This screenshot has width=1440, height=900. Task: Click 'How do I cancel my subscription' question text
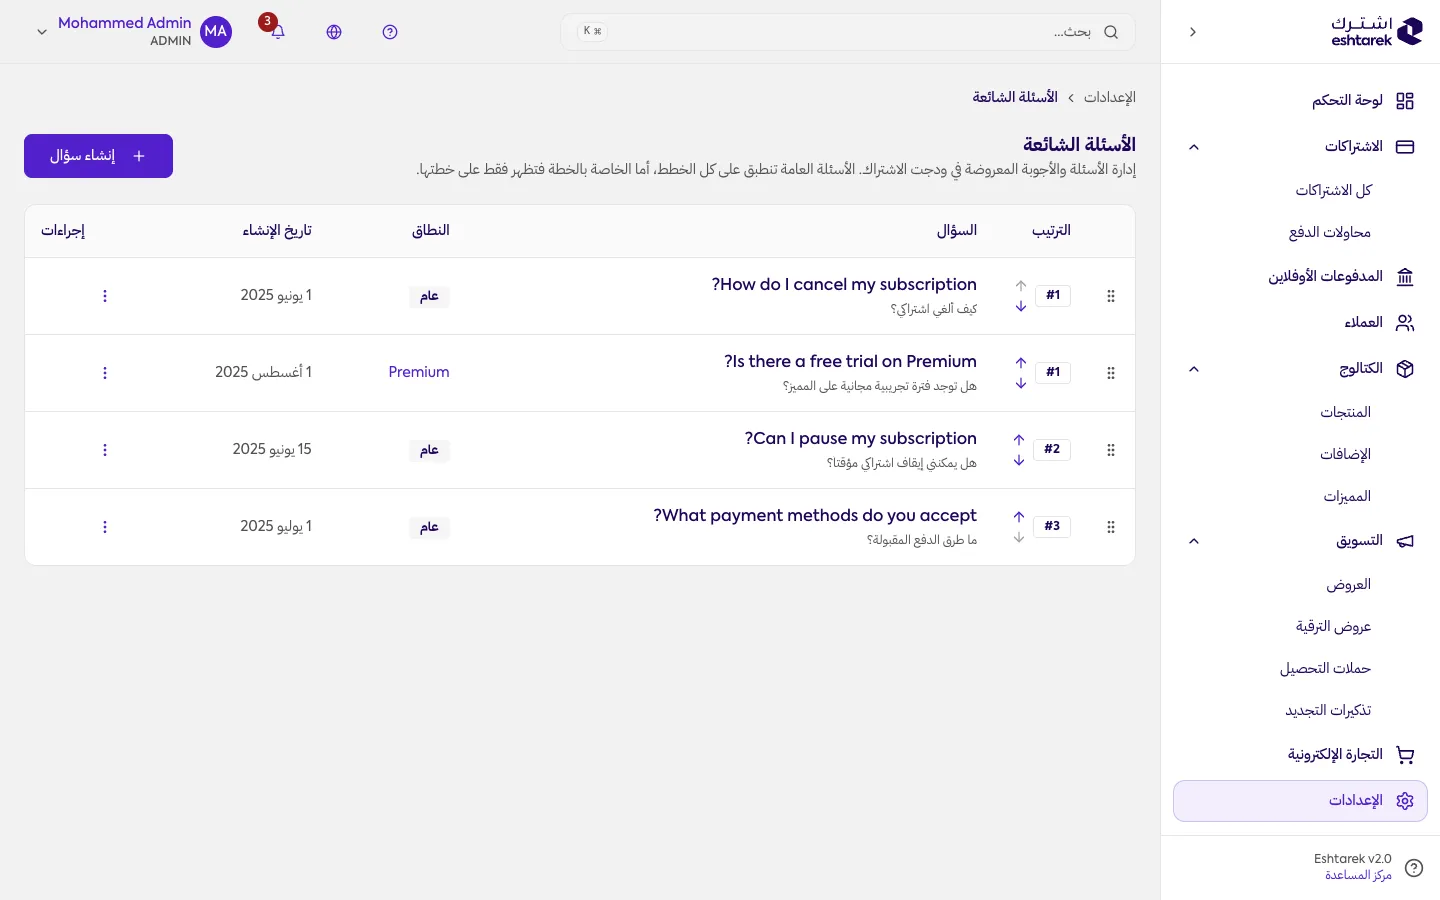(844, 285)
